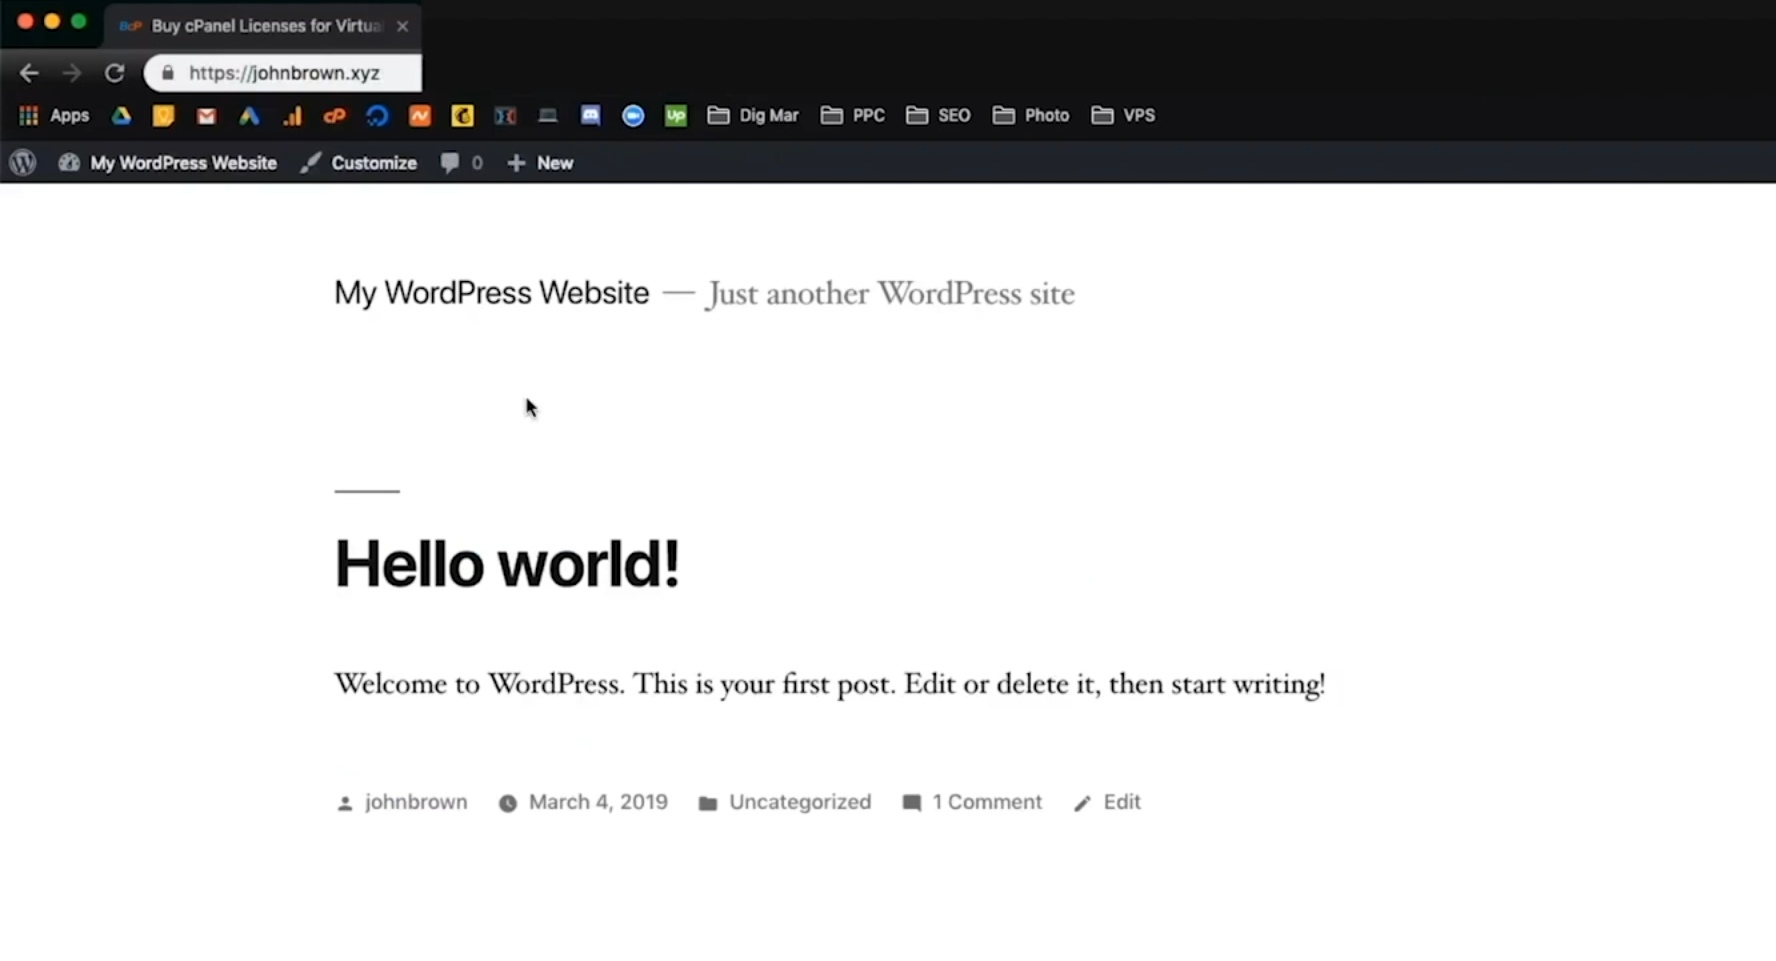Screen dimensions: 1776x961
Task: Click the URL address bar field
Action: 290,73
